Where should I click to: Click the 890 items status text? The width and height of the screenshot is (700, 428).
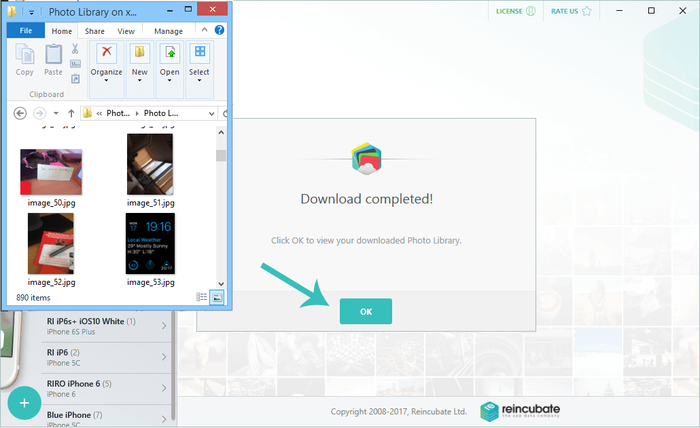pos(33,298)
